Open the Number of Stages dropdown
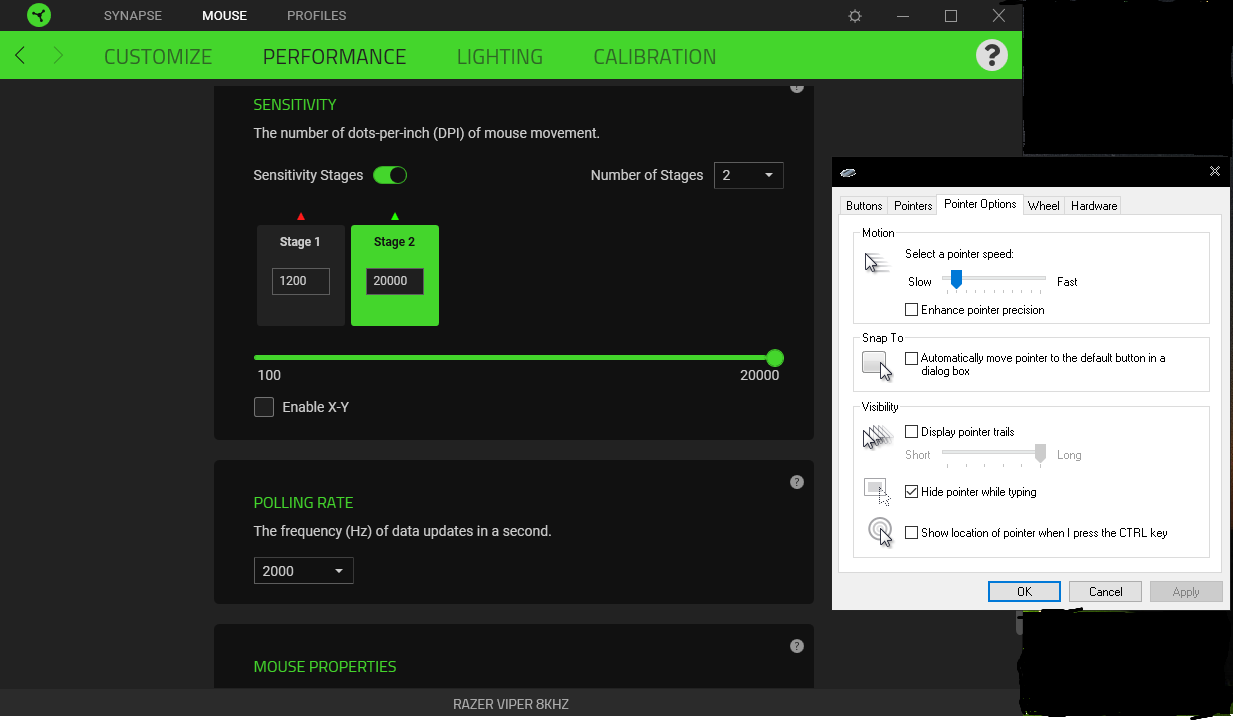This screenshot has width=1233, height=720. [748, 175]
